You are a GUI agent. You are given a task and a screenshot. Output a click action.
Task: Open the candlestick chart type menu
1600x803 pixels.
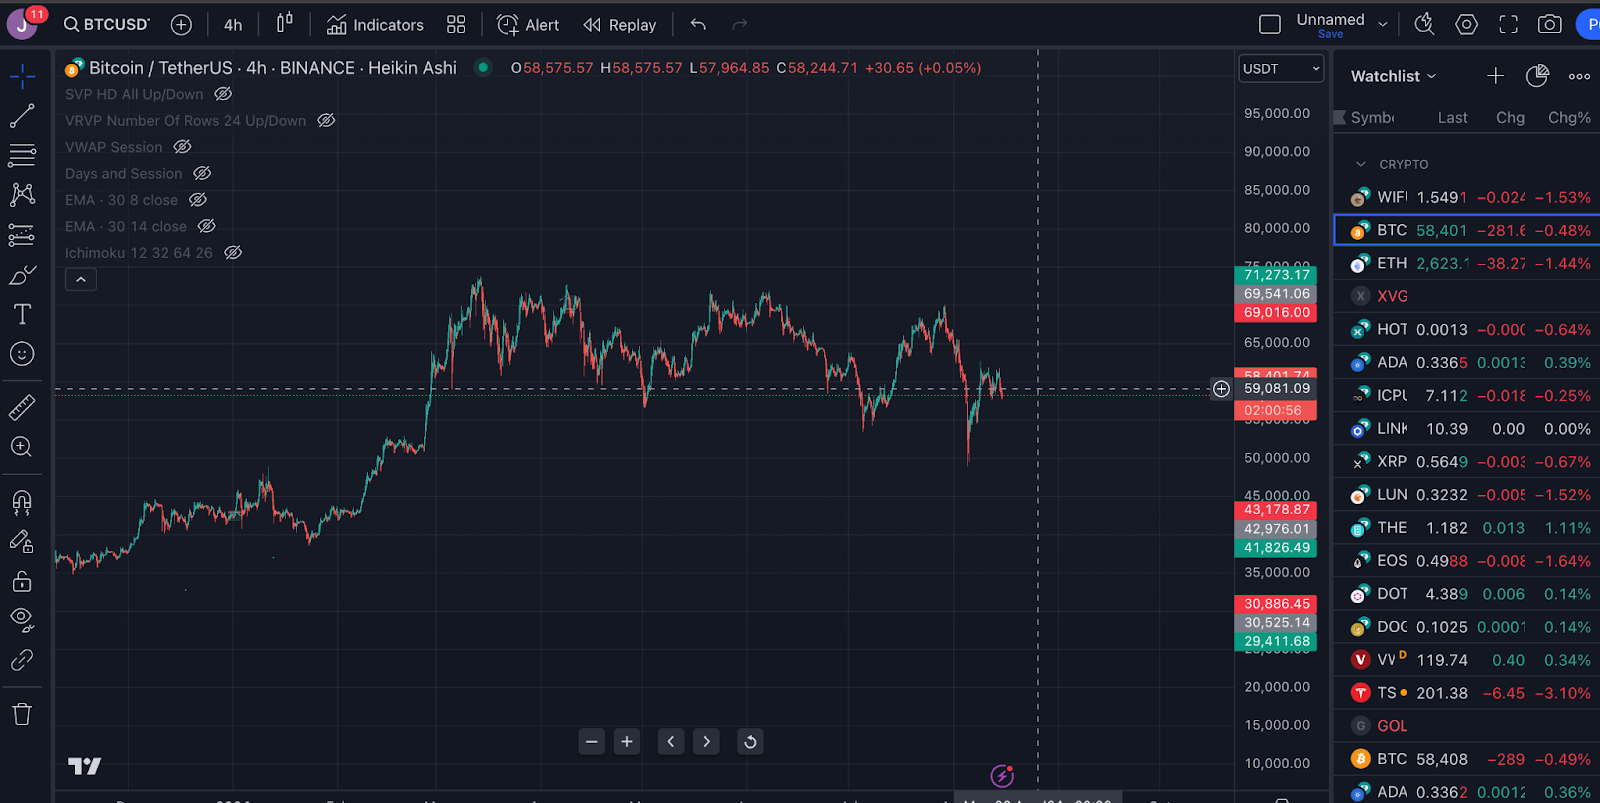coord(285,23)
